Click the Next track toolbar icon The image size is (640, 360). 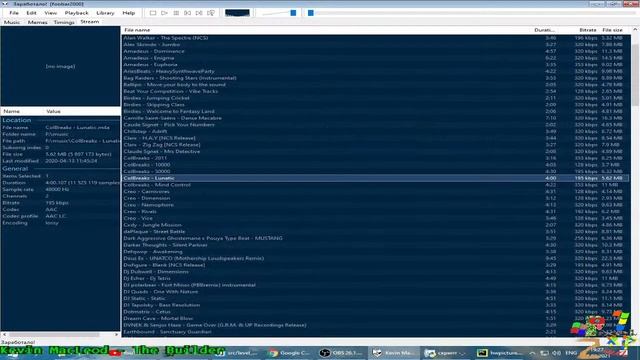click(199, 13)
